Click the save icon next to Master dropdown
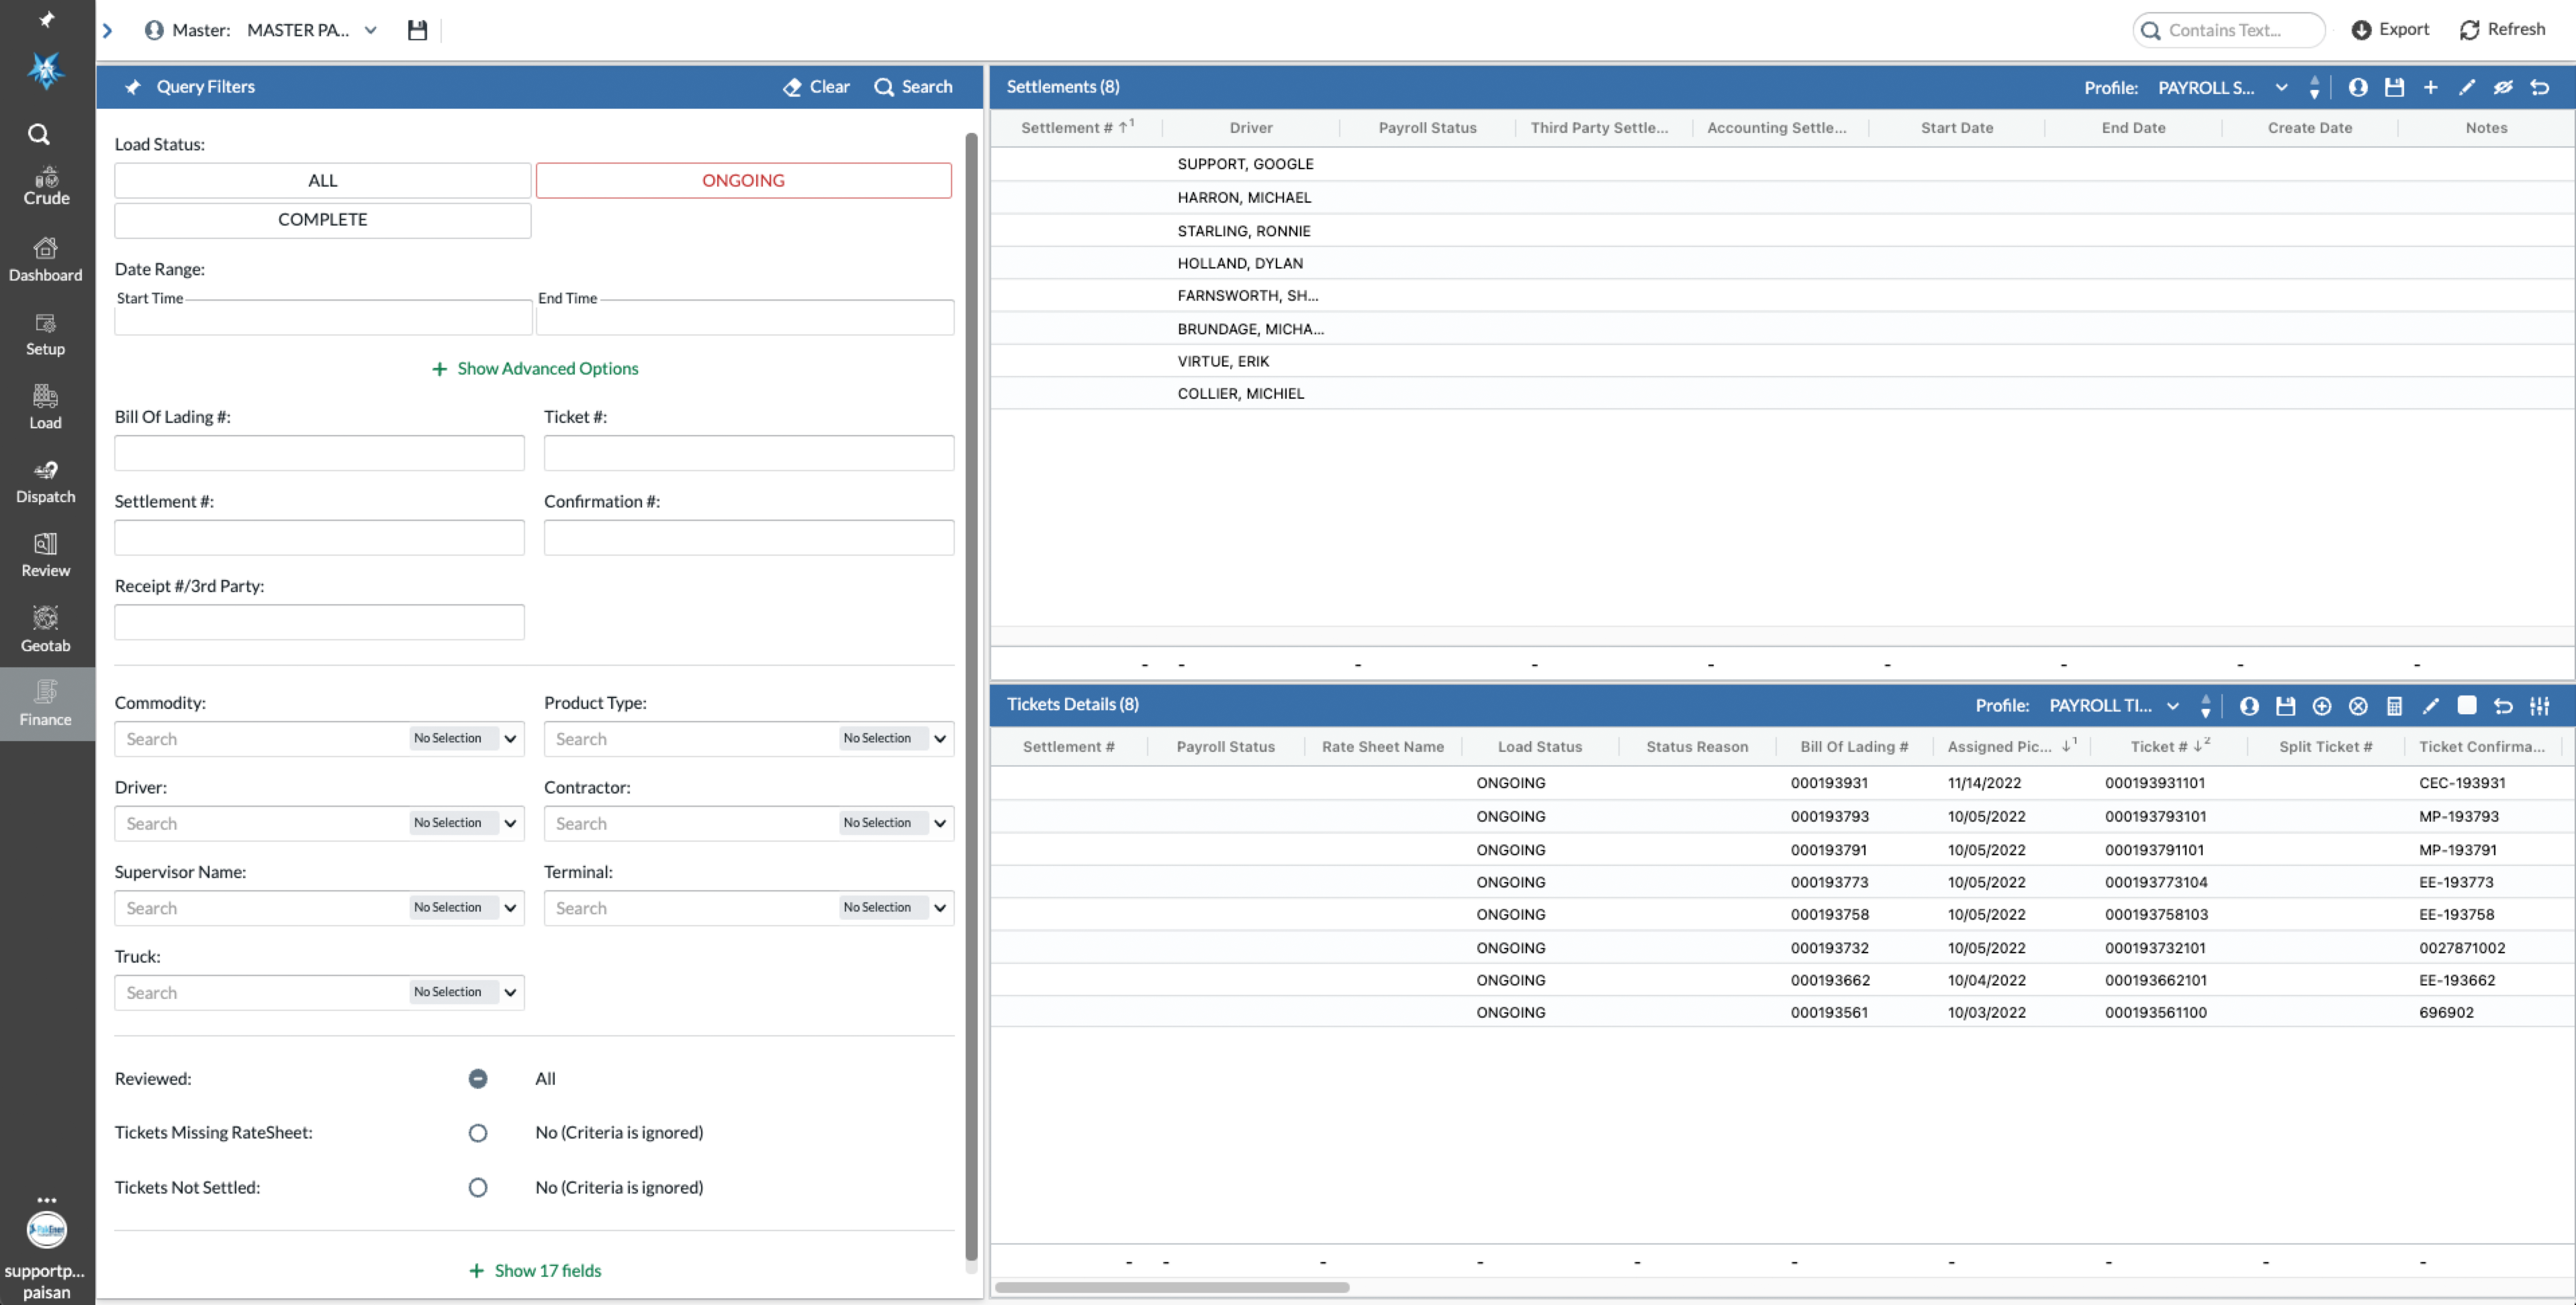Image resolution: width=2576 pixels, height=1305 pixels. coord(417,30)
